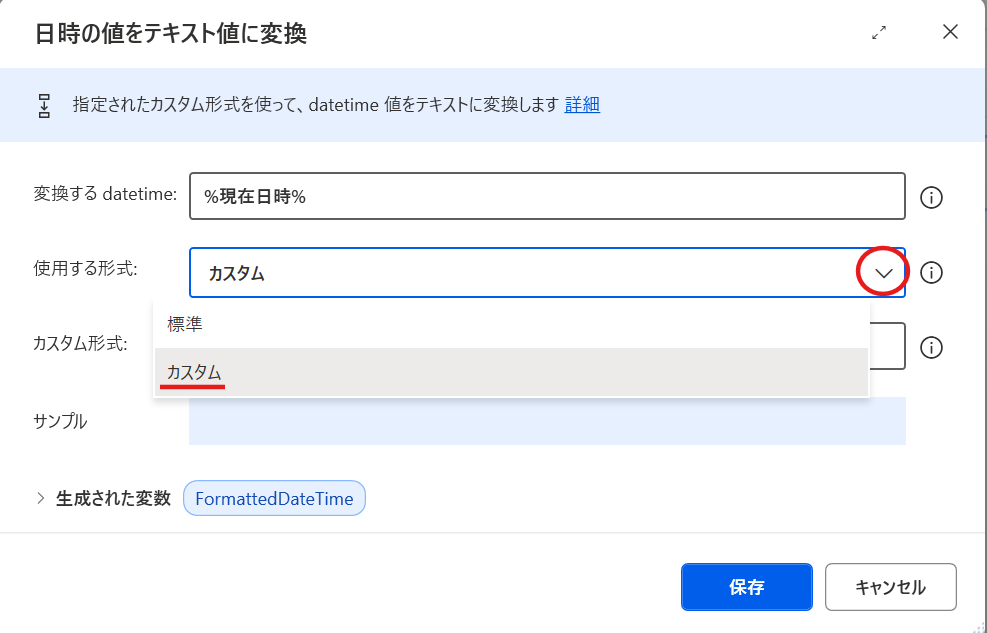The image size is (987, 633).
Task: Click the info icon beside 使用する形式 dropdown
Action: [931, 272]
